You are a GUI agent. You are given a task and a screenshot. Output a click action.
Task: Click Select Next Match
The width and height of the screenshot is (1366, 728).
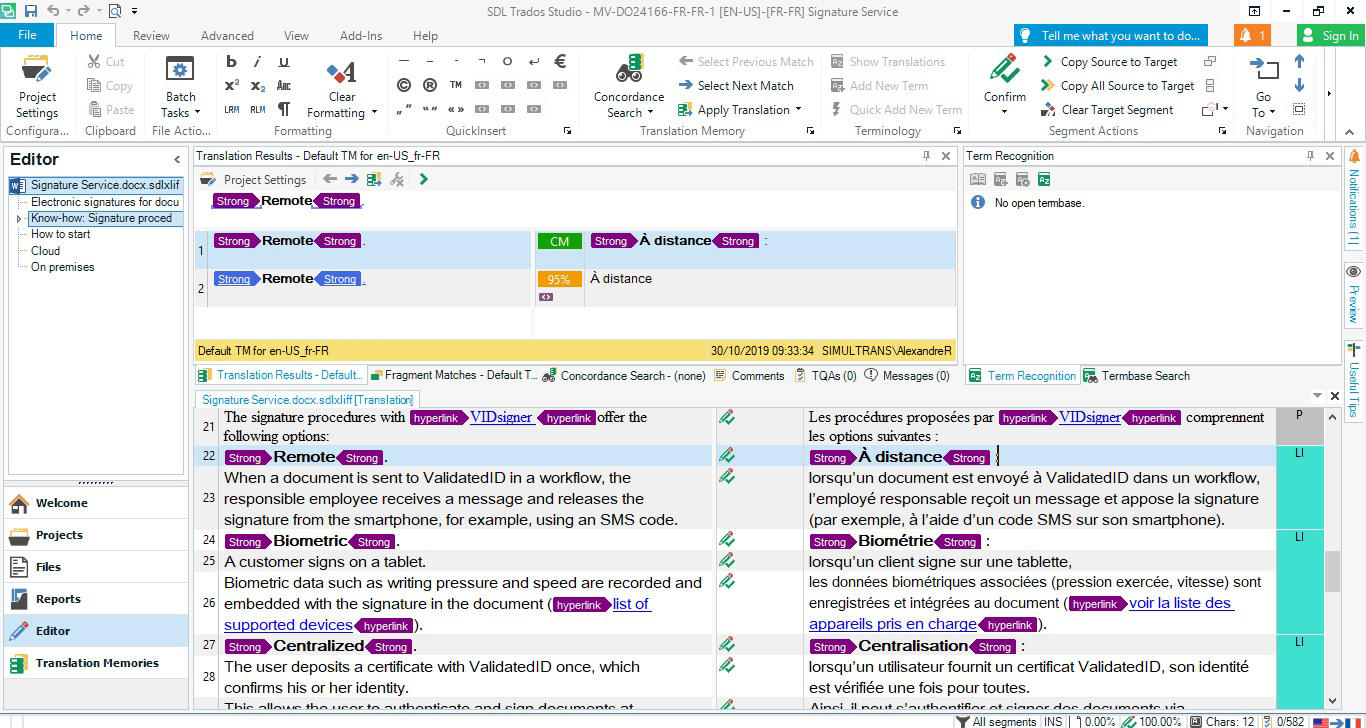[735, 86]
